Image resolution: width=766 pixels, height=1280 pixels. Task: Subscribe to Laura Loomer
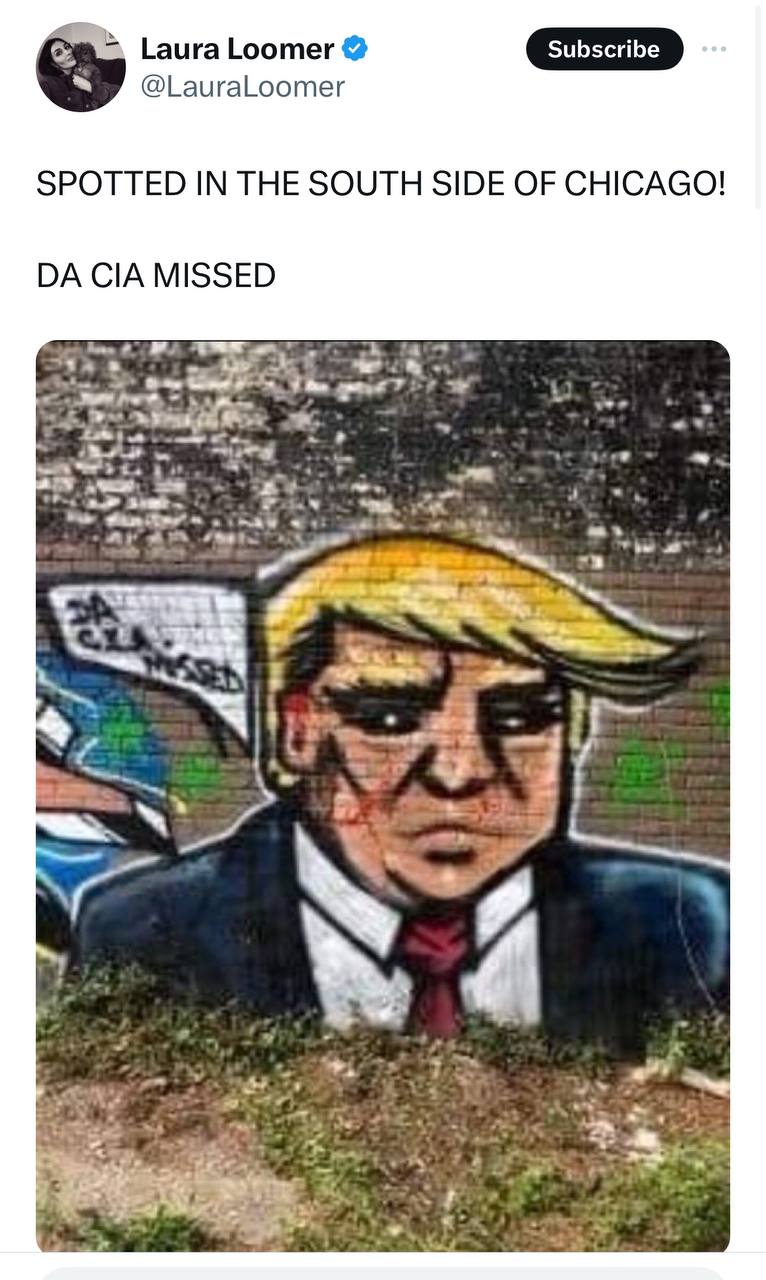point(604,49)
